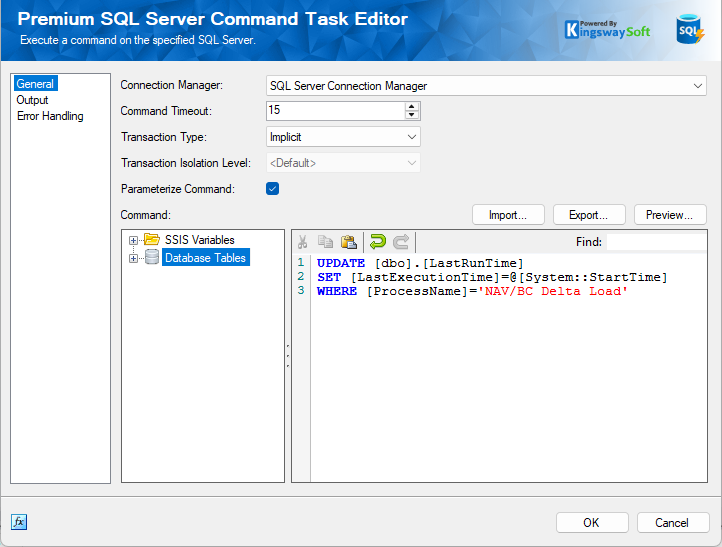Click the Command Timeout value field
Screen dimensions: 722x547
[x=336, y=111]
